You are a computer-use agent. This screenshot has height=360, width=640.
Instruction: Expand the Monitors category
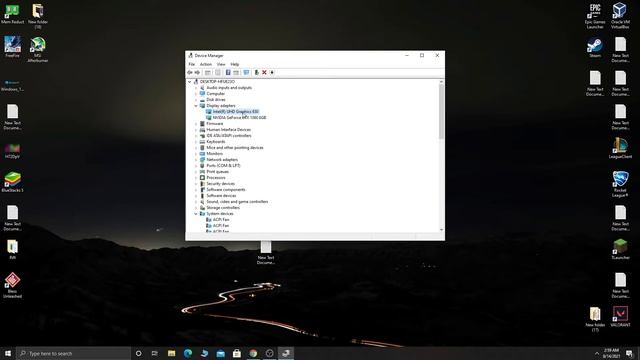coord(196,153)
